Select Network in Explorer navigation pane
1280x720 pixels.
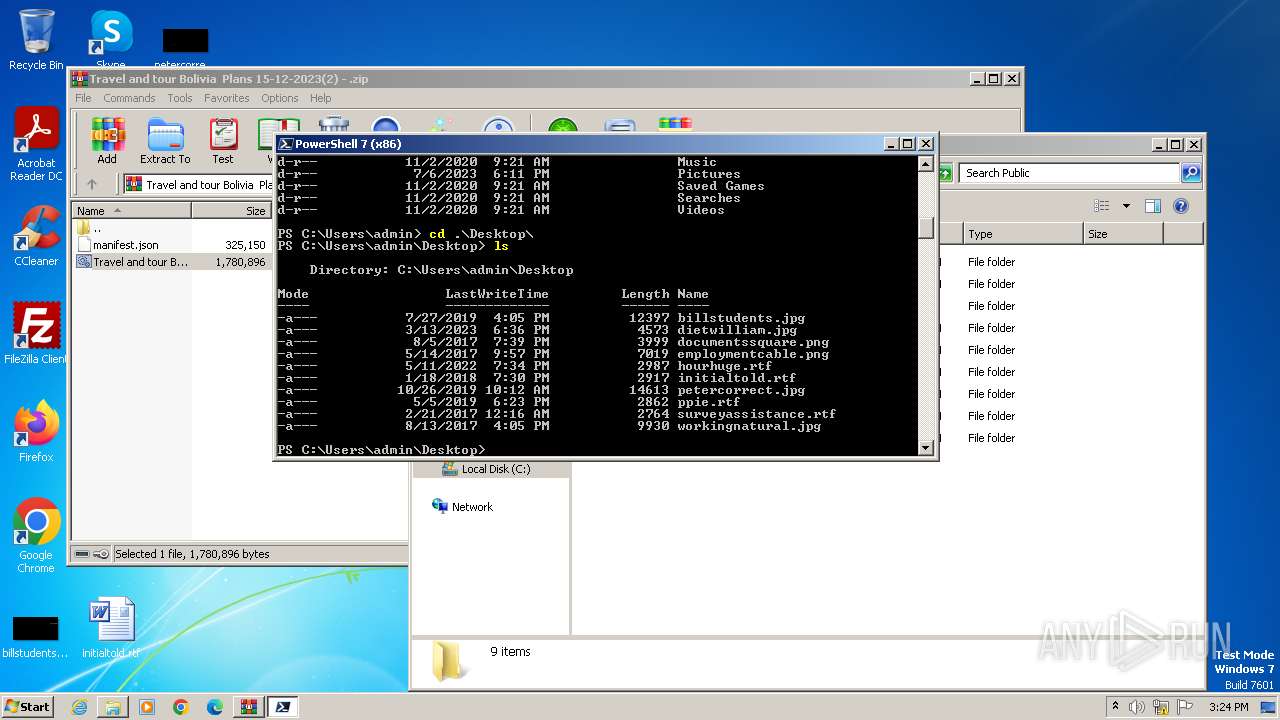(463, 507)
